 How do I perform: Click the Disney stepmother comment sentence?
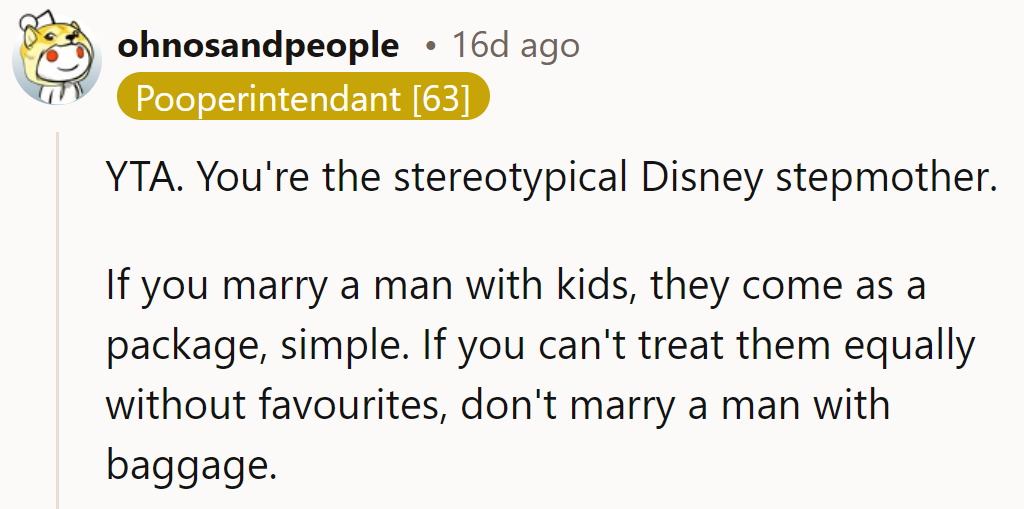[x=552, y=178]
